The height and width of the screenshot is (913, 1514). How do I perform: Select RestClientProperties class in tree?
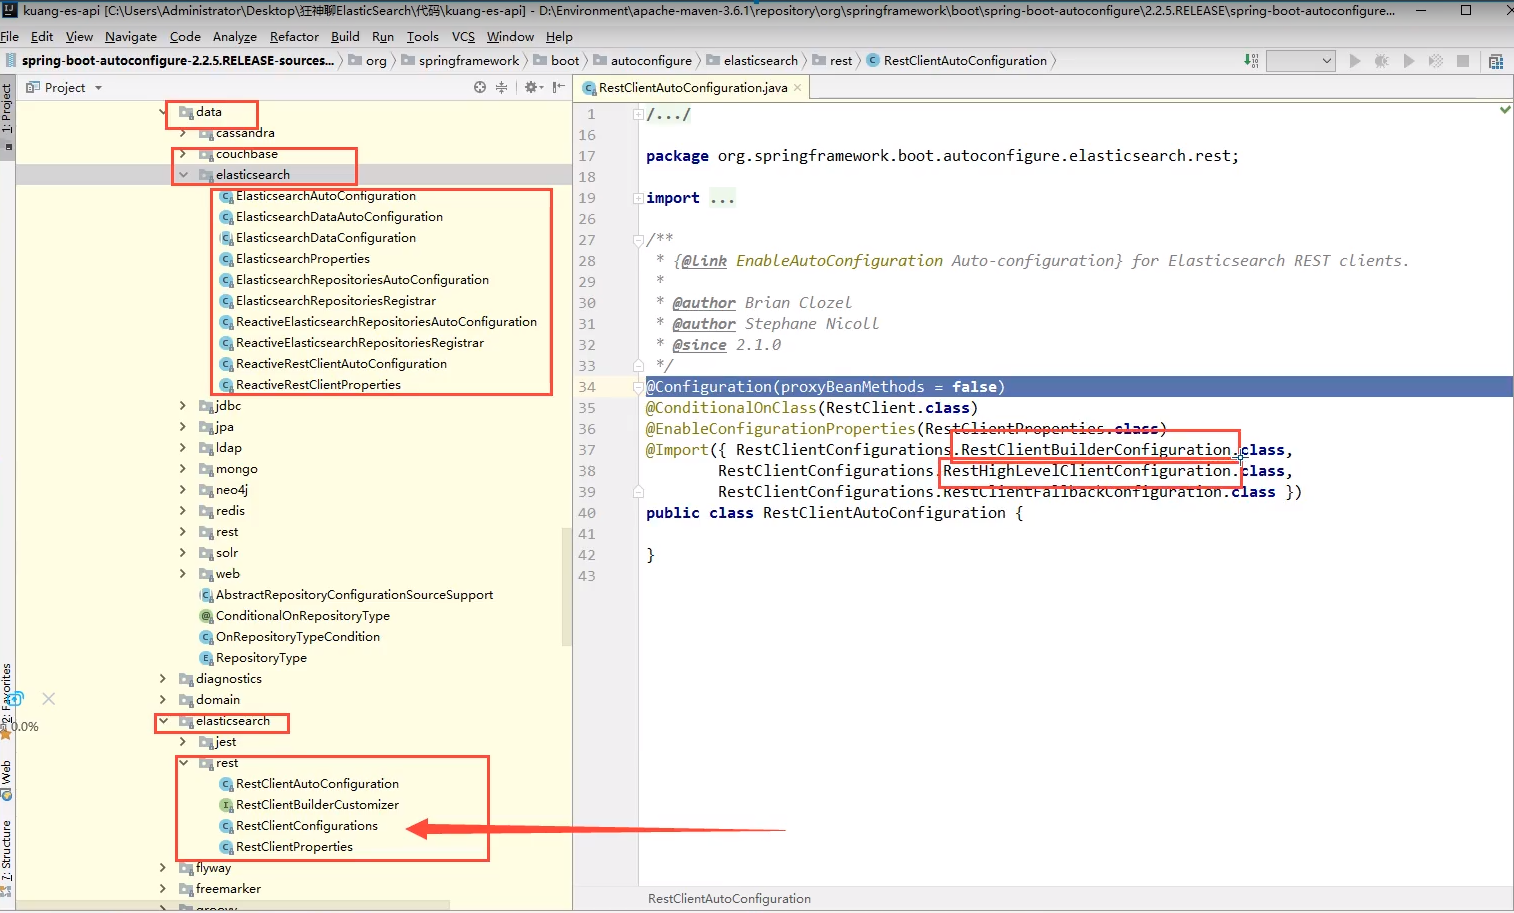294,847
